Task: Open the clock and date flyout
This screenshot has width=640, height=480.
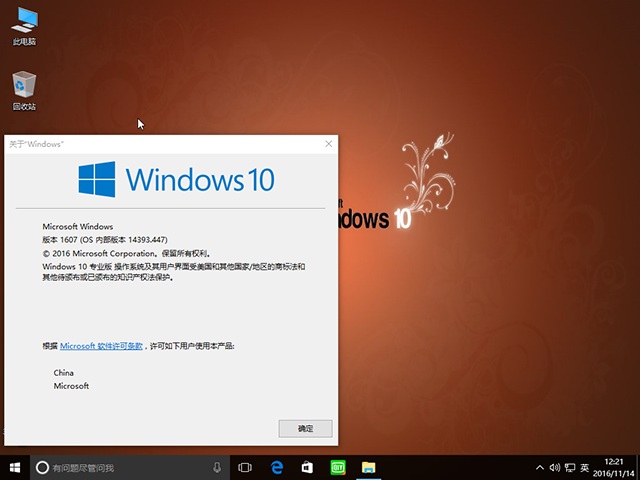Action: click(x=612, y=467)
